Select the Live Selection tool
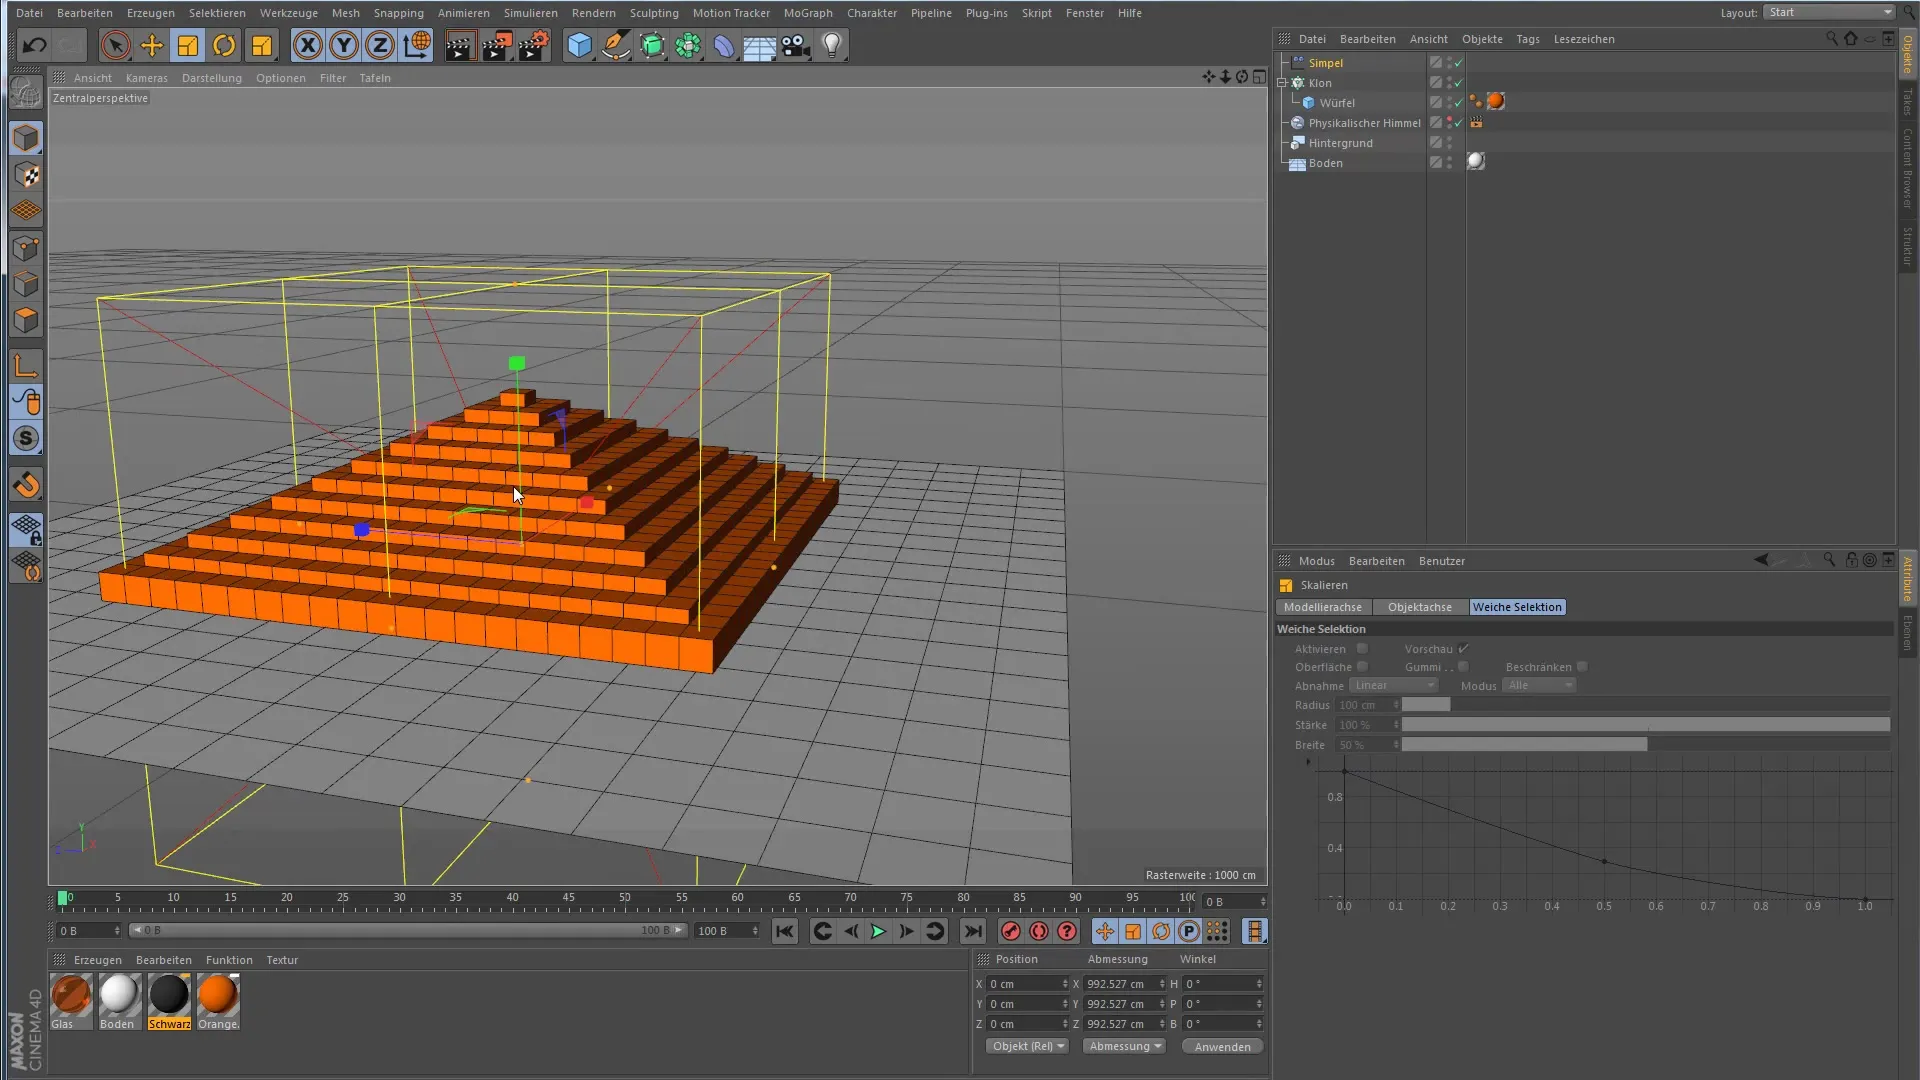 (115, 45)
